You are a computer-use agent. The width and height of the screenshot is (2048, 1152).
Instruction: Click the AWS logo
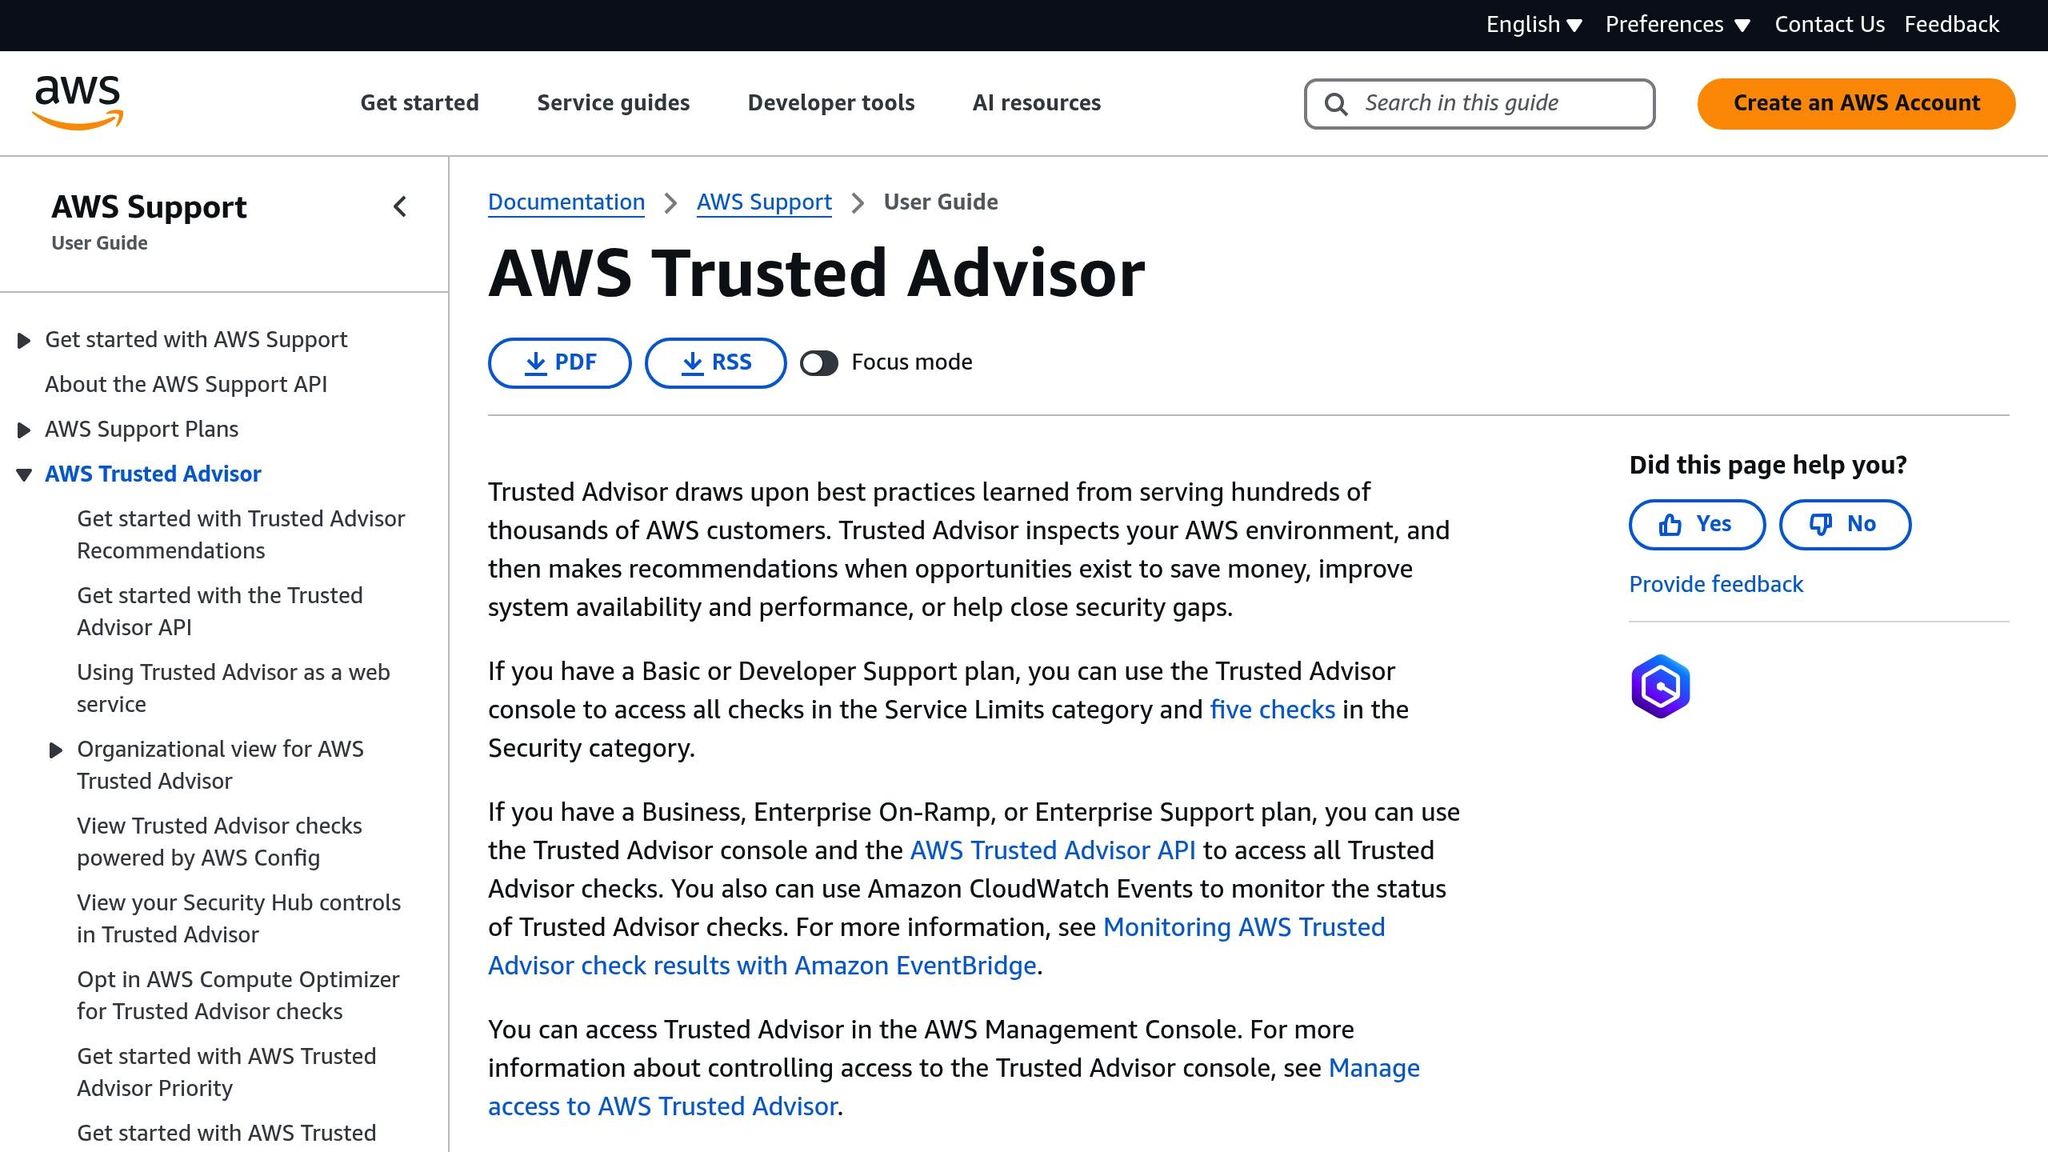tap(78, 102)
